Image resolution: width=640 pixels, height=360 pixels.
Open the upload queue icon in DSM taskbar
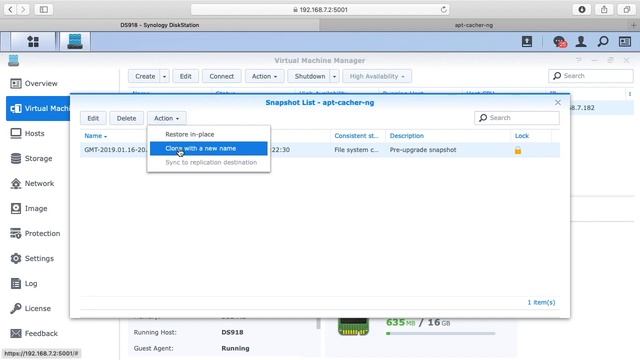527,41
